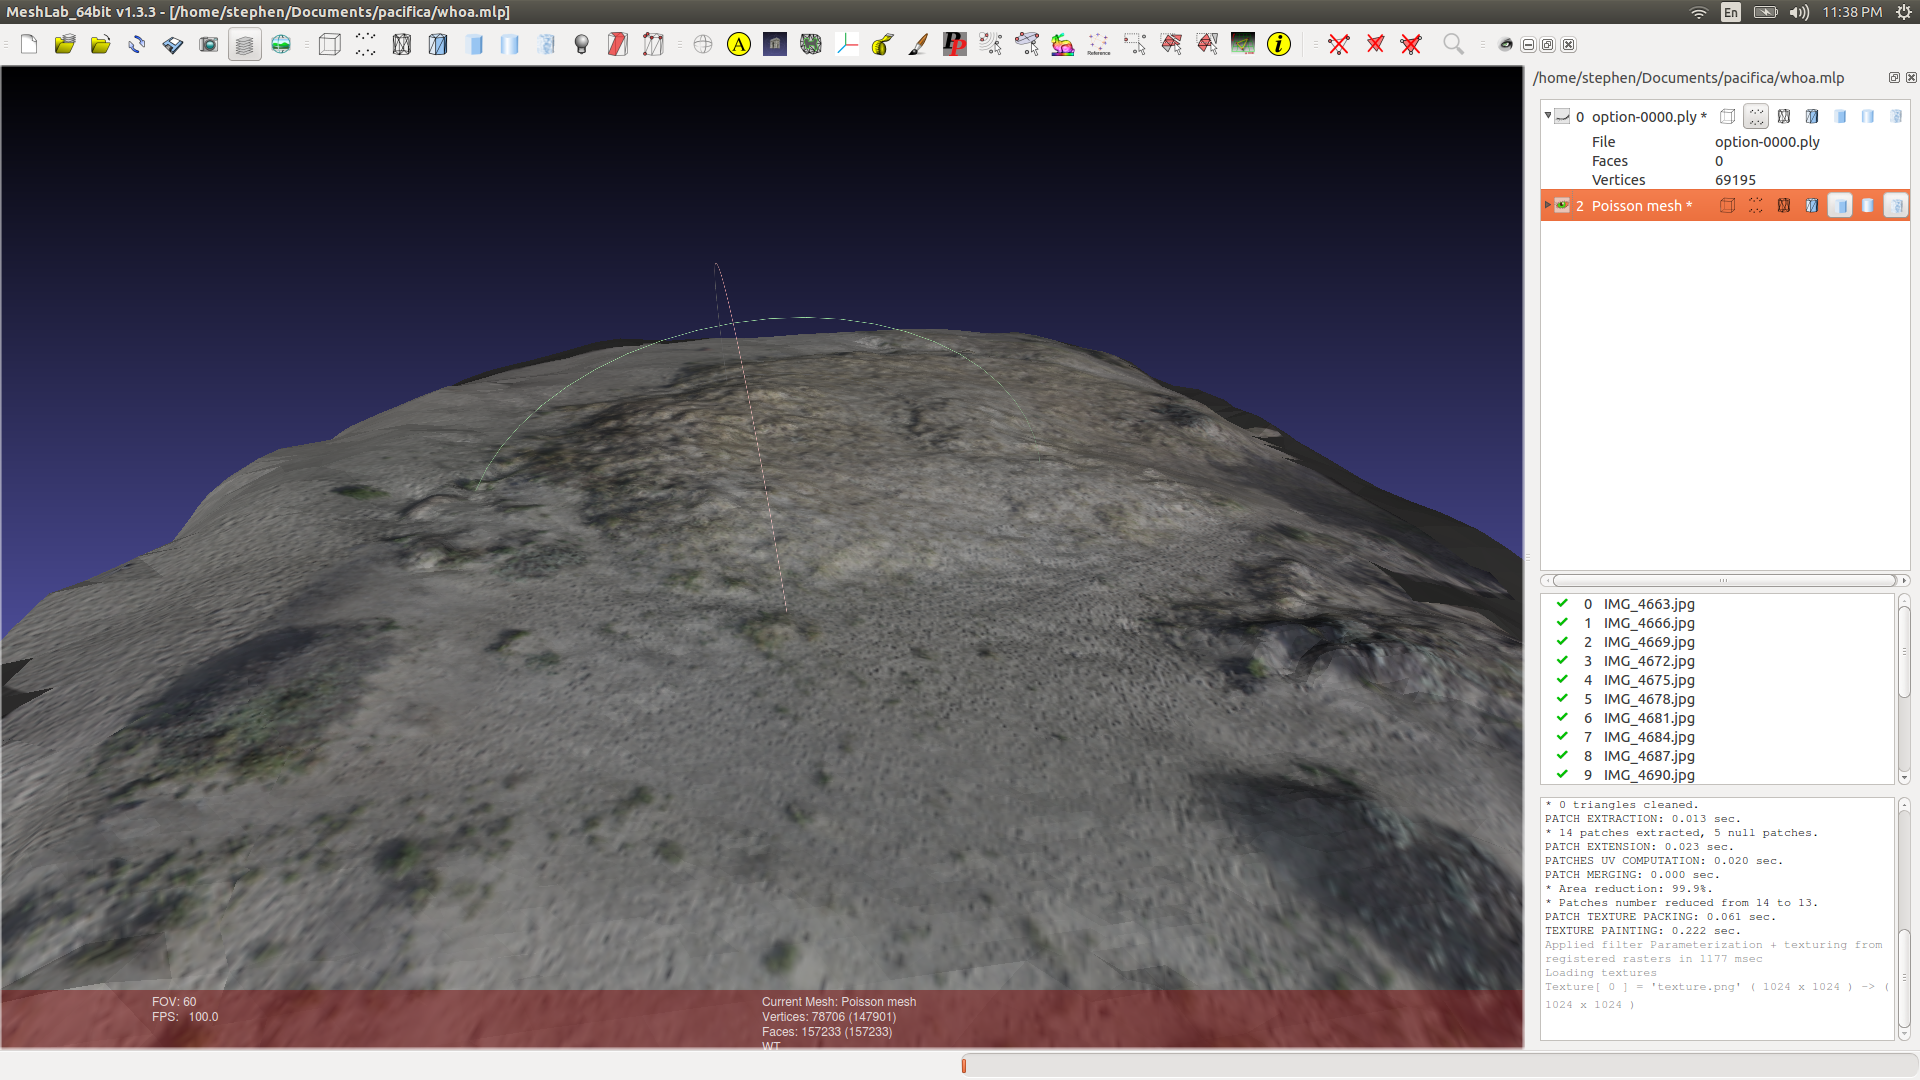Click the yellow Get Info icon

tap(1278, 45)
